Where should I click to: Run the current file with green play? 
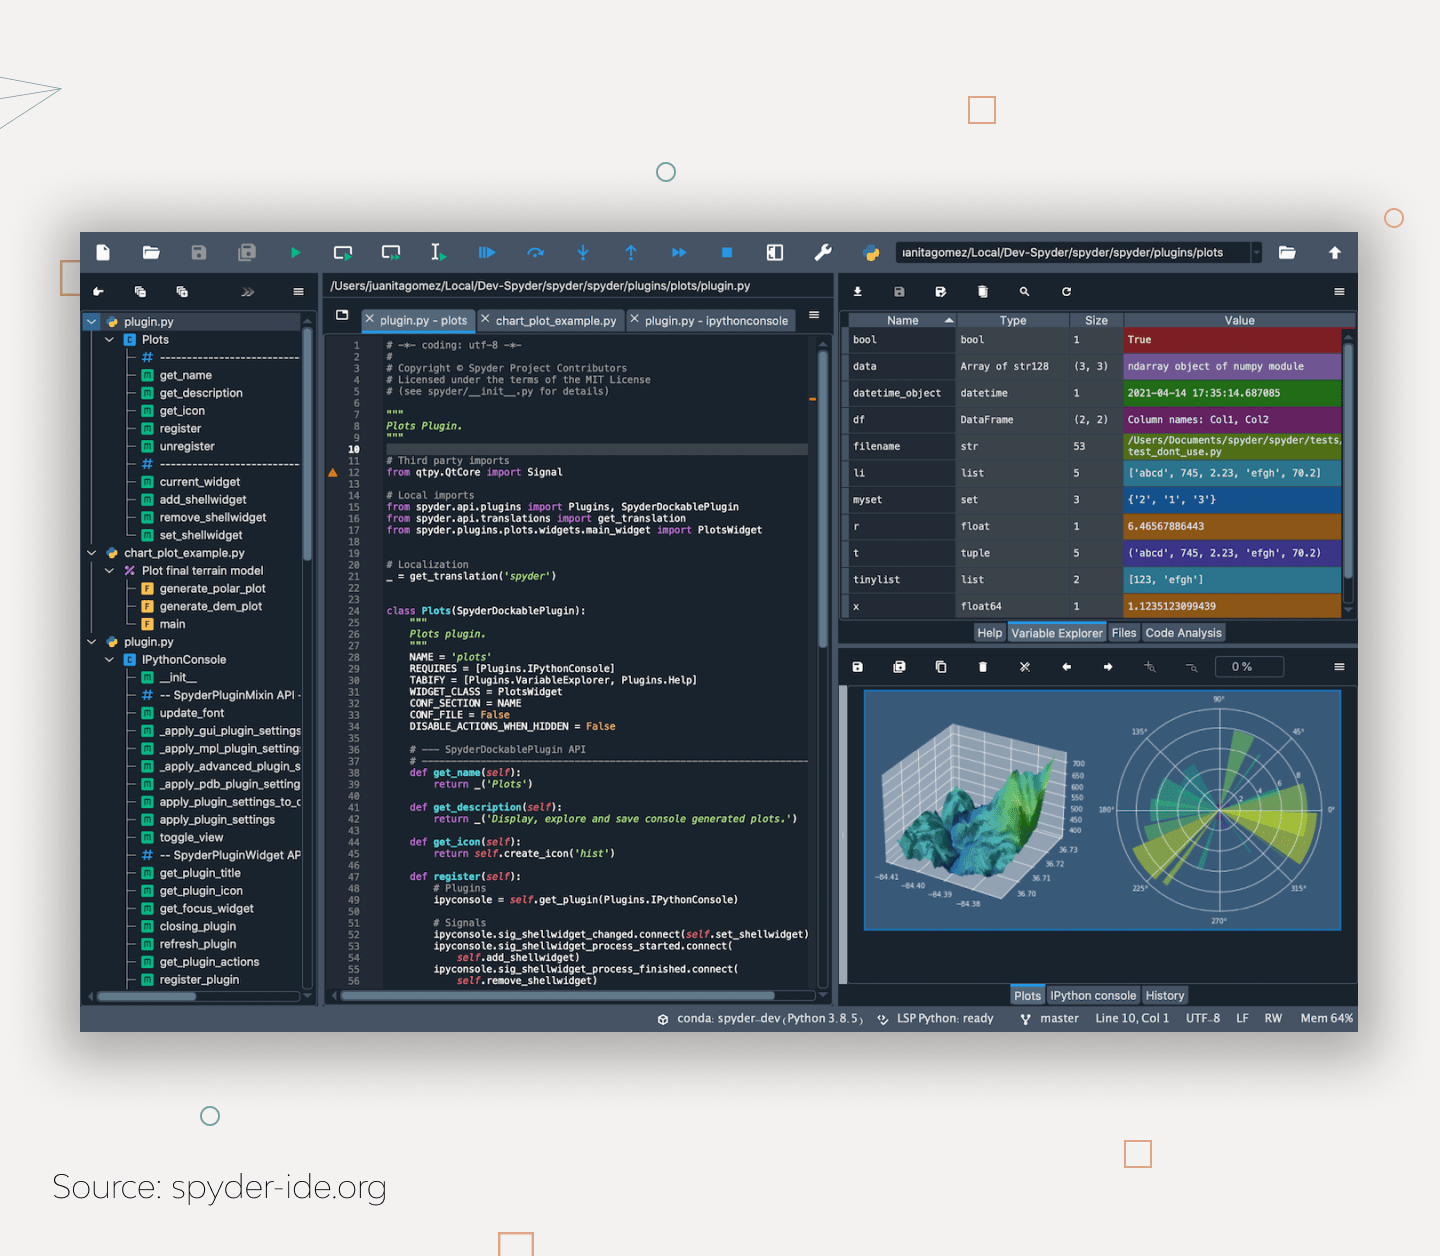pyautogui.click(x=295, y=253)
